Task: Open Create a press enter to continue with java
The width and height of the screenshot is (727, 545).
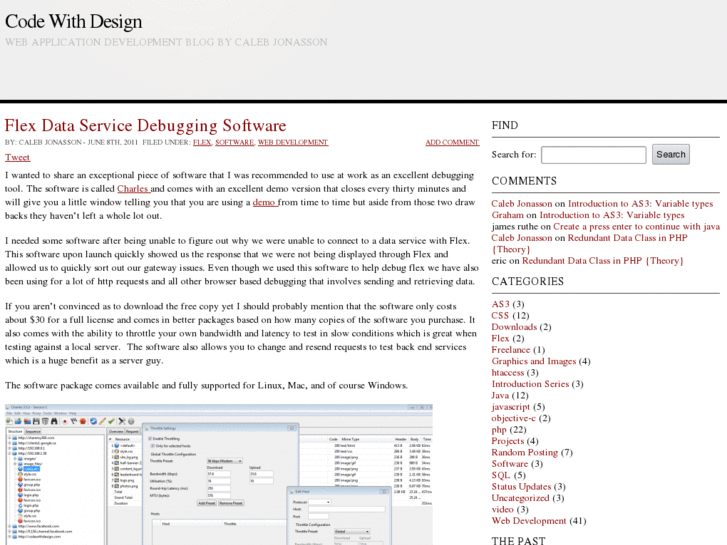Action: tap(636, 226)
